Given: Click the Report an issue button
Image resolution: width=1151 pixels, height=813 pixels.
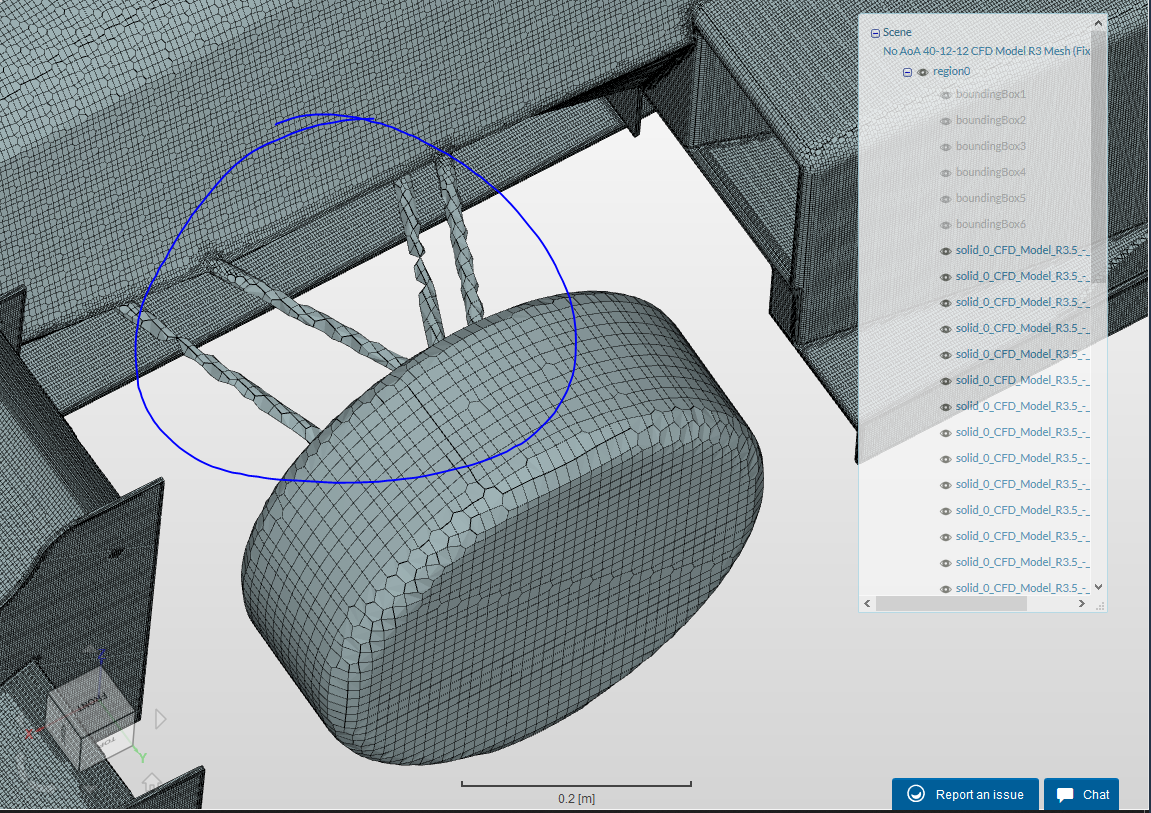Looking at the screenshot, I should (x=966, y=795).
